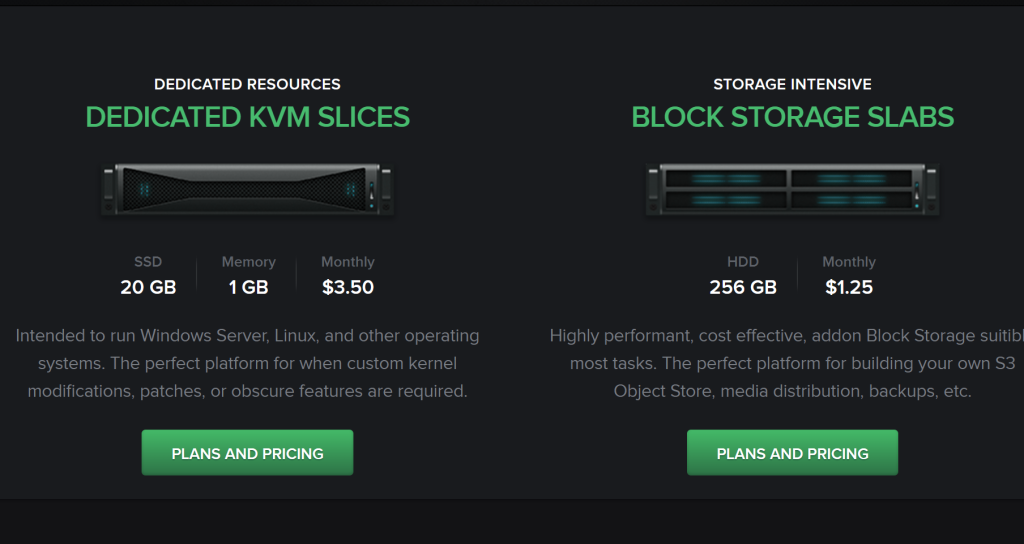Click the KVM Slices description paragraph
This screenshot has width=1024, height=544.
click(248, 363)
